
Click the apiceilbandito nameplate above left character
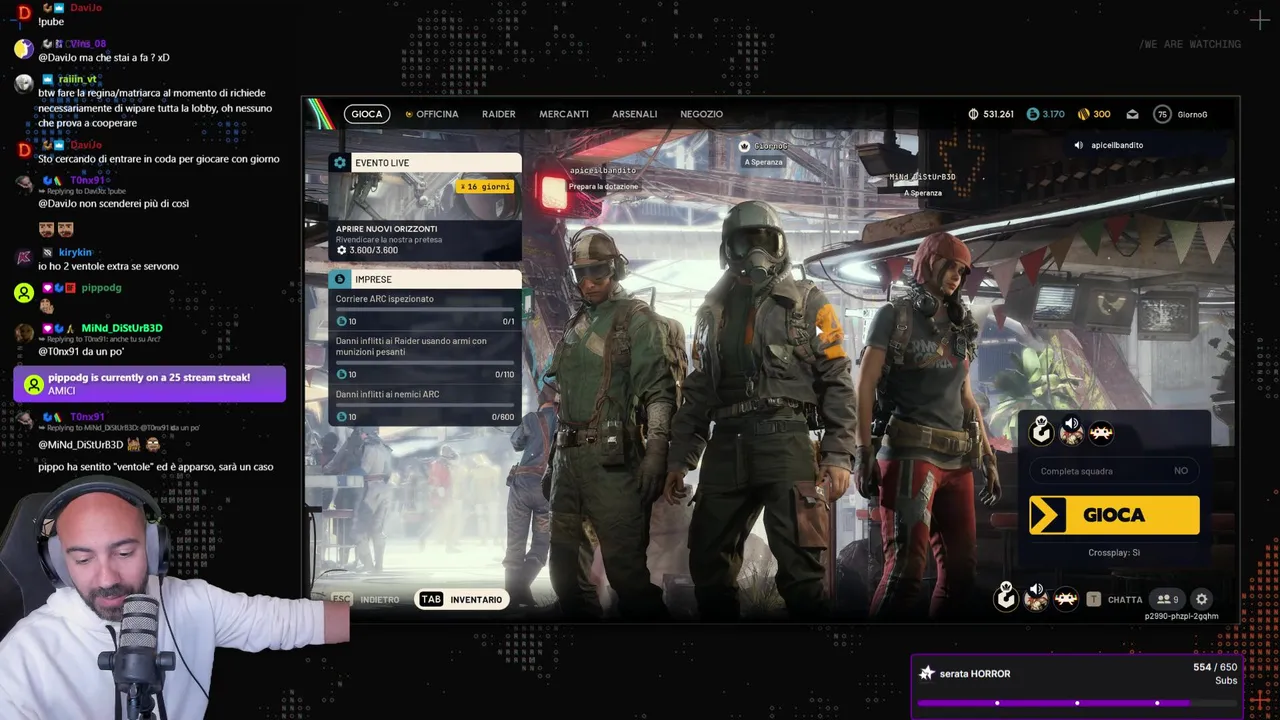[x=603, y=171]
